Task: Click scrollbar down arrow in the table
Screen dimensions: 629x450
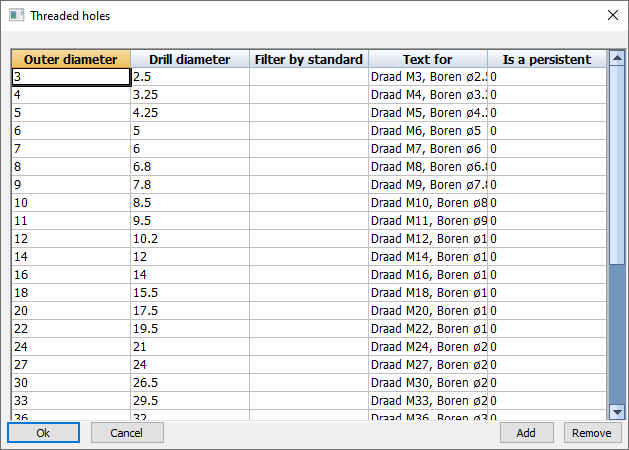Action: 616,411
